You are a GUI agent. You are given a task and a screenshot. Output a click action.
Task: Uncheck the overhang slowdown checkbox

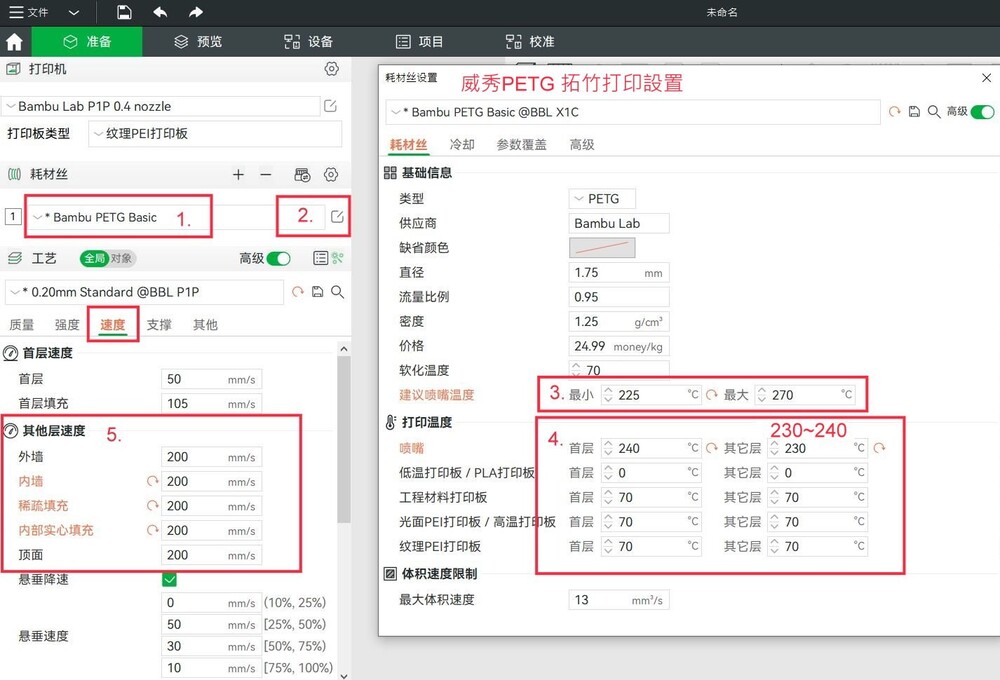click(x=169, y=579)
